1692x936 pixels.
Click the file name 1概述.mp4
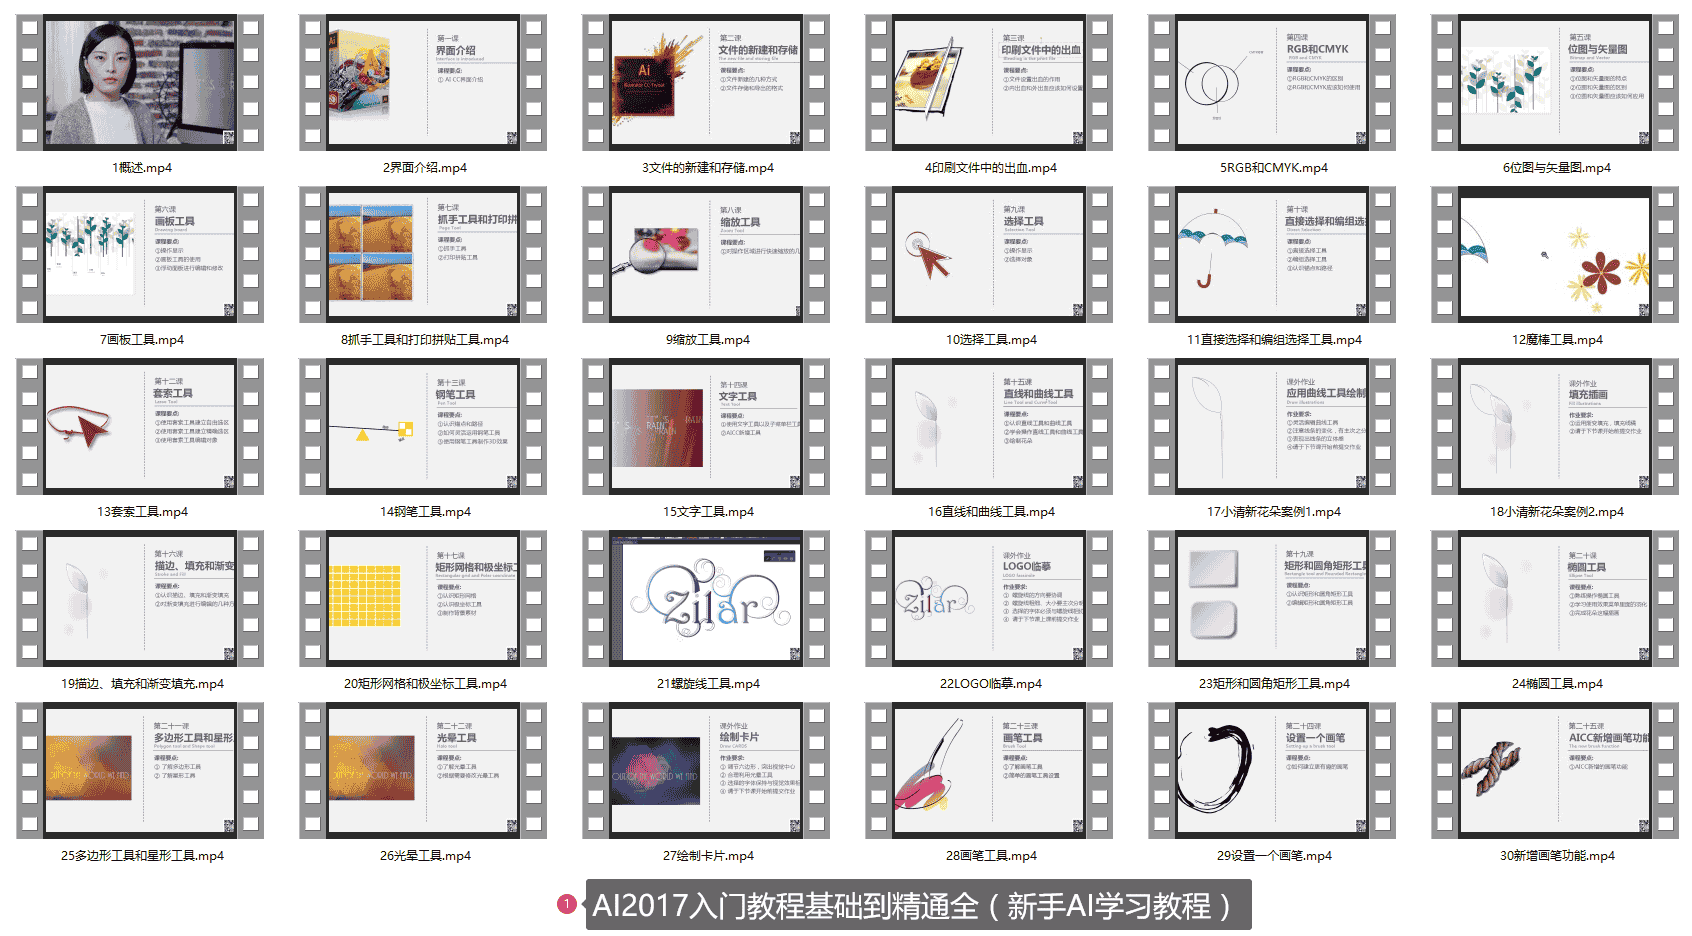point(142,168)
